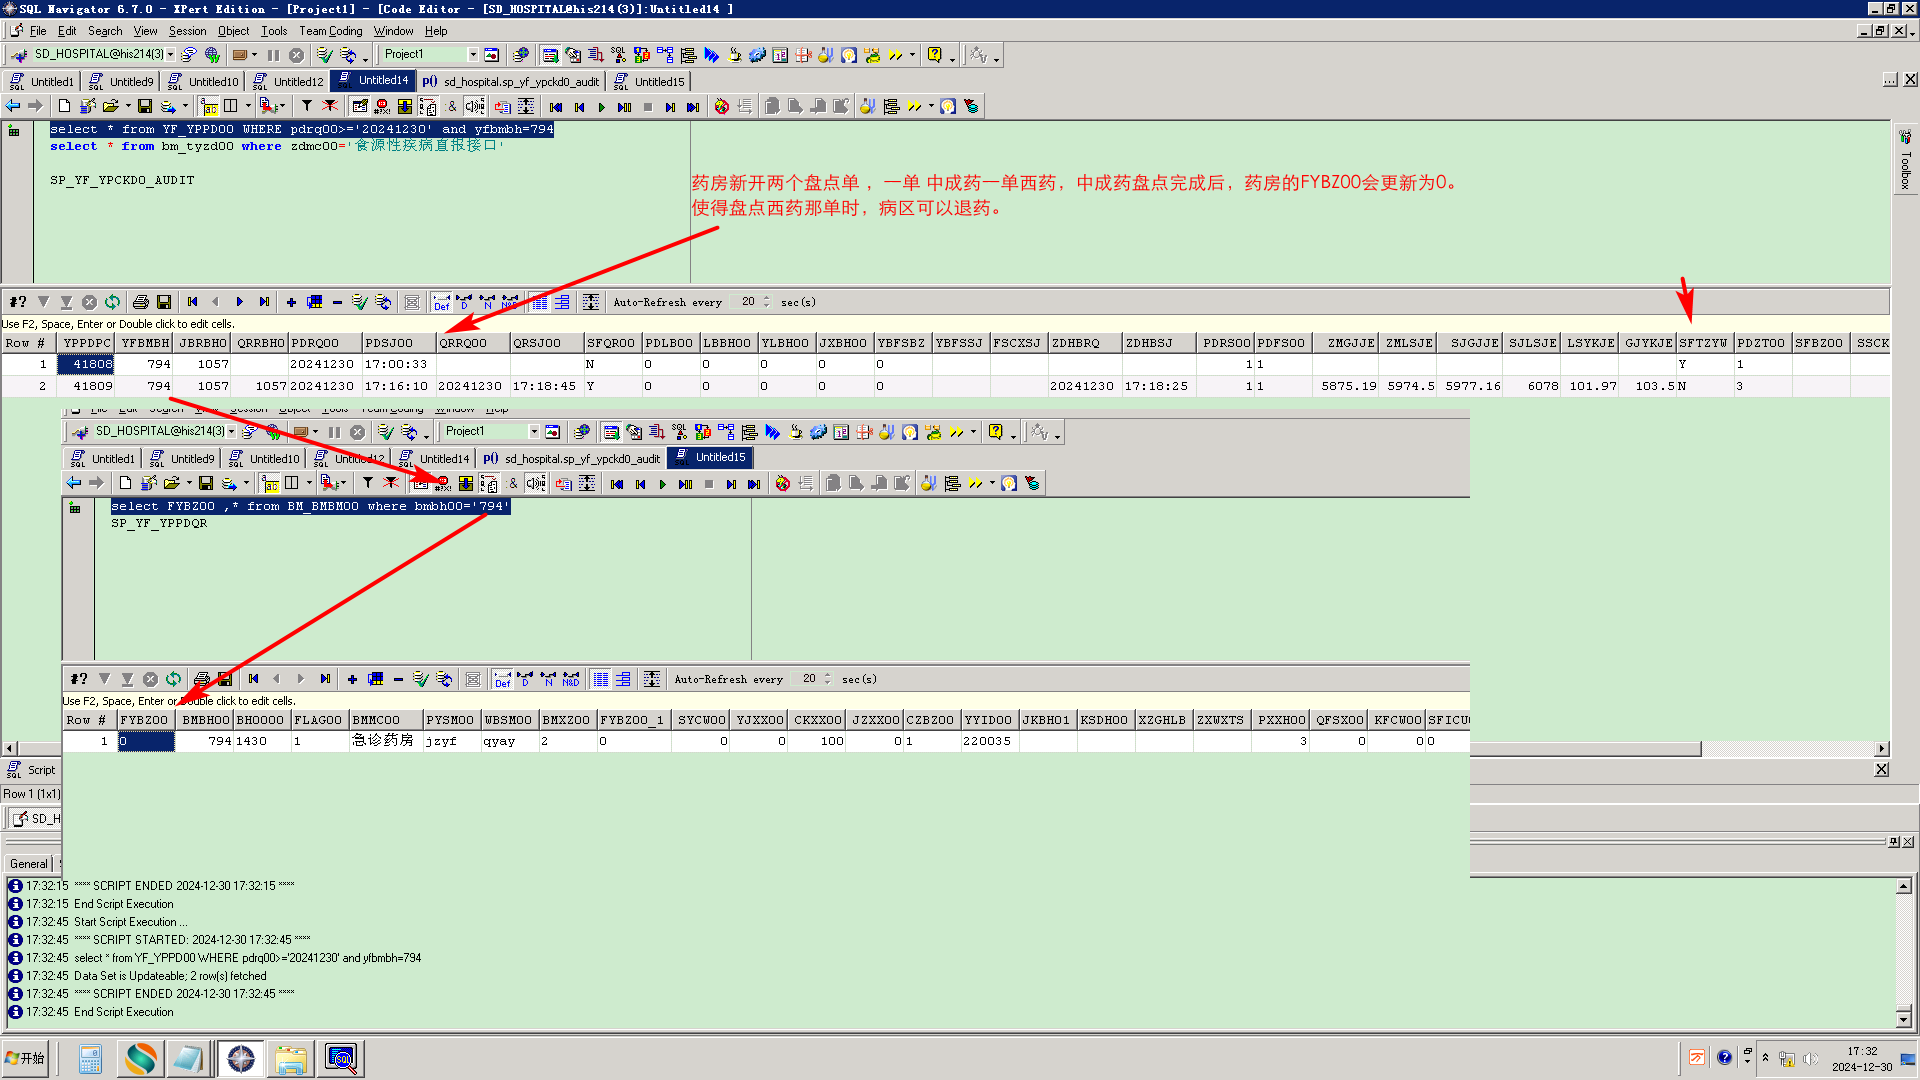Click the Windows Start button on taskbar
1920x1080 pixels.
click(x=26, y=1059)
